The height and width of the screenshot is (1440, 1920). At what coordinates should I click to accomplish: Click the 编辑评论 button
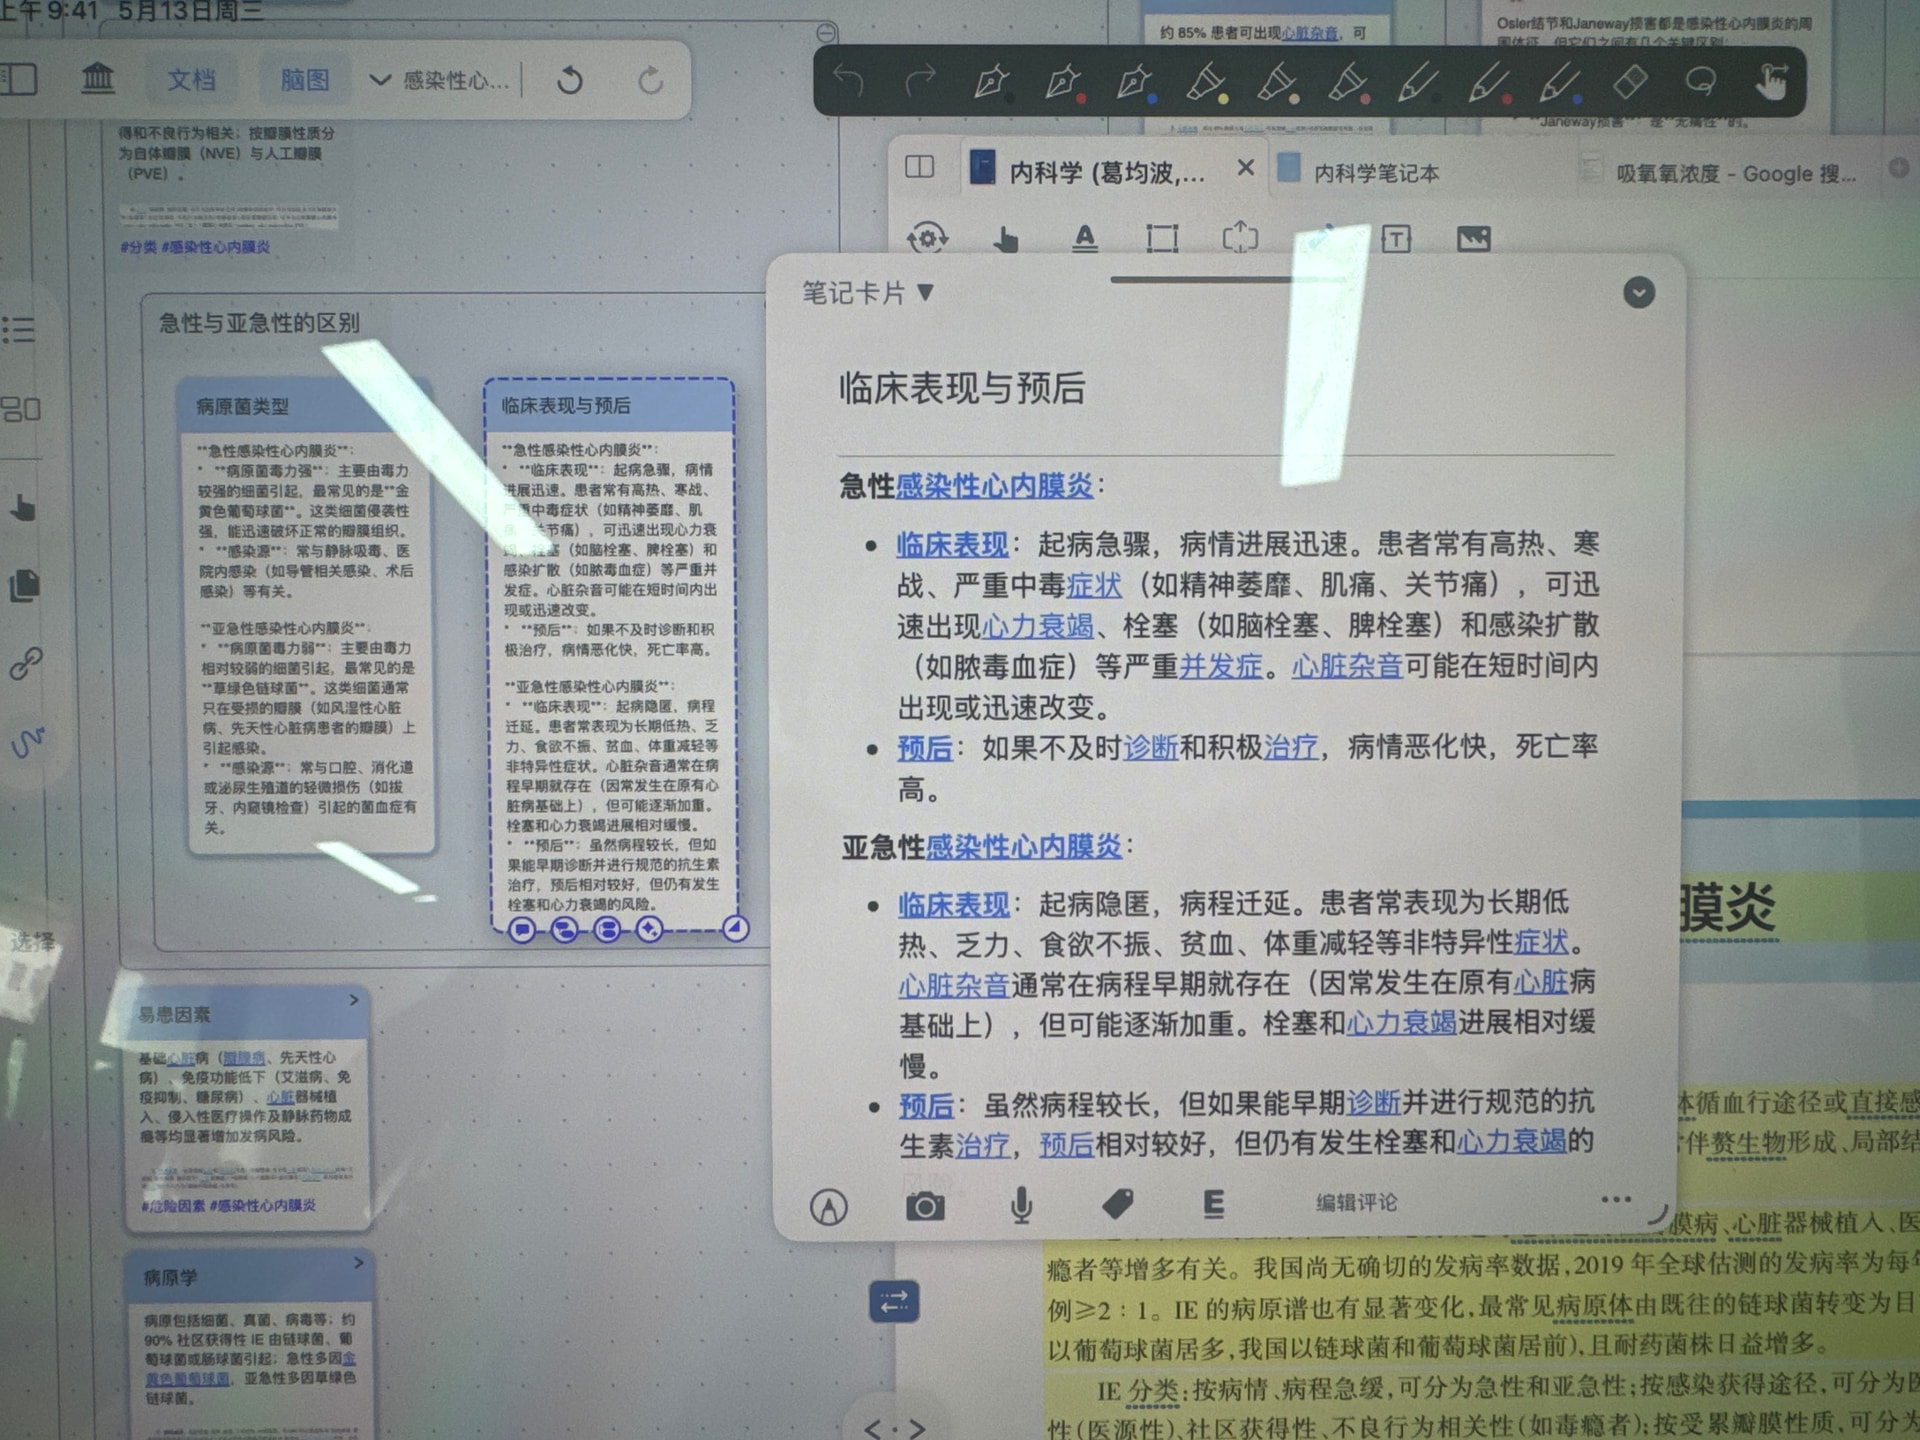click(x=1356, y=1203)
